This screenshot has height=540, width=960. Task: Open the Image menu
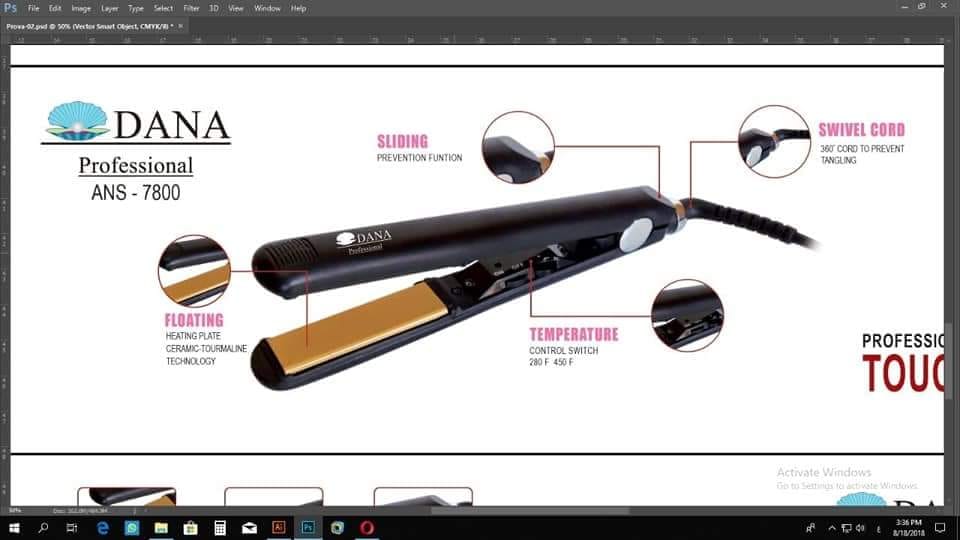tap(81, 9)
